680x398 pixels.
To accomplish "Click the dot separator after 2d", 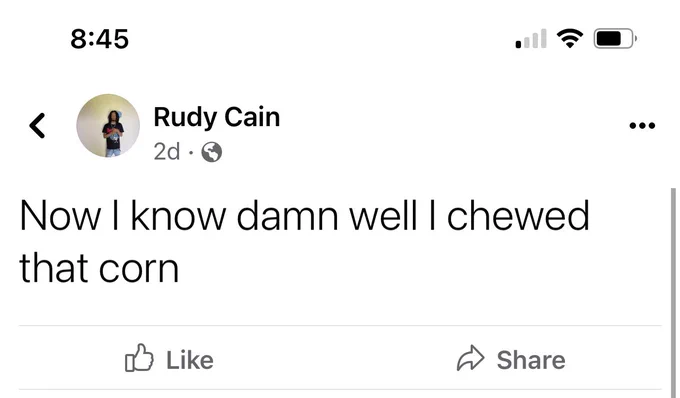I will pos(191,152).
